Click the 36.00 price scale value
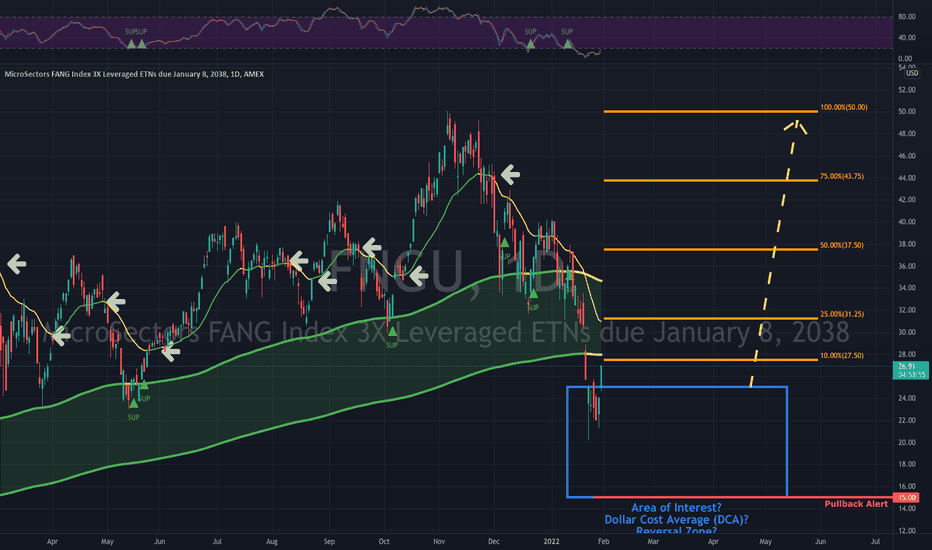The height and width of the screenshot is (550, 932). [x=907, y=266]
